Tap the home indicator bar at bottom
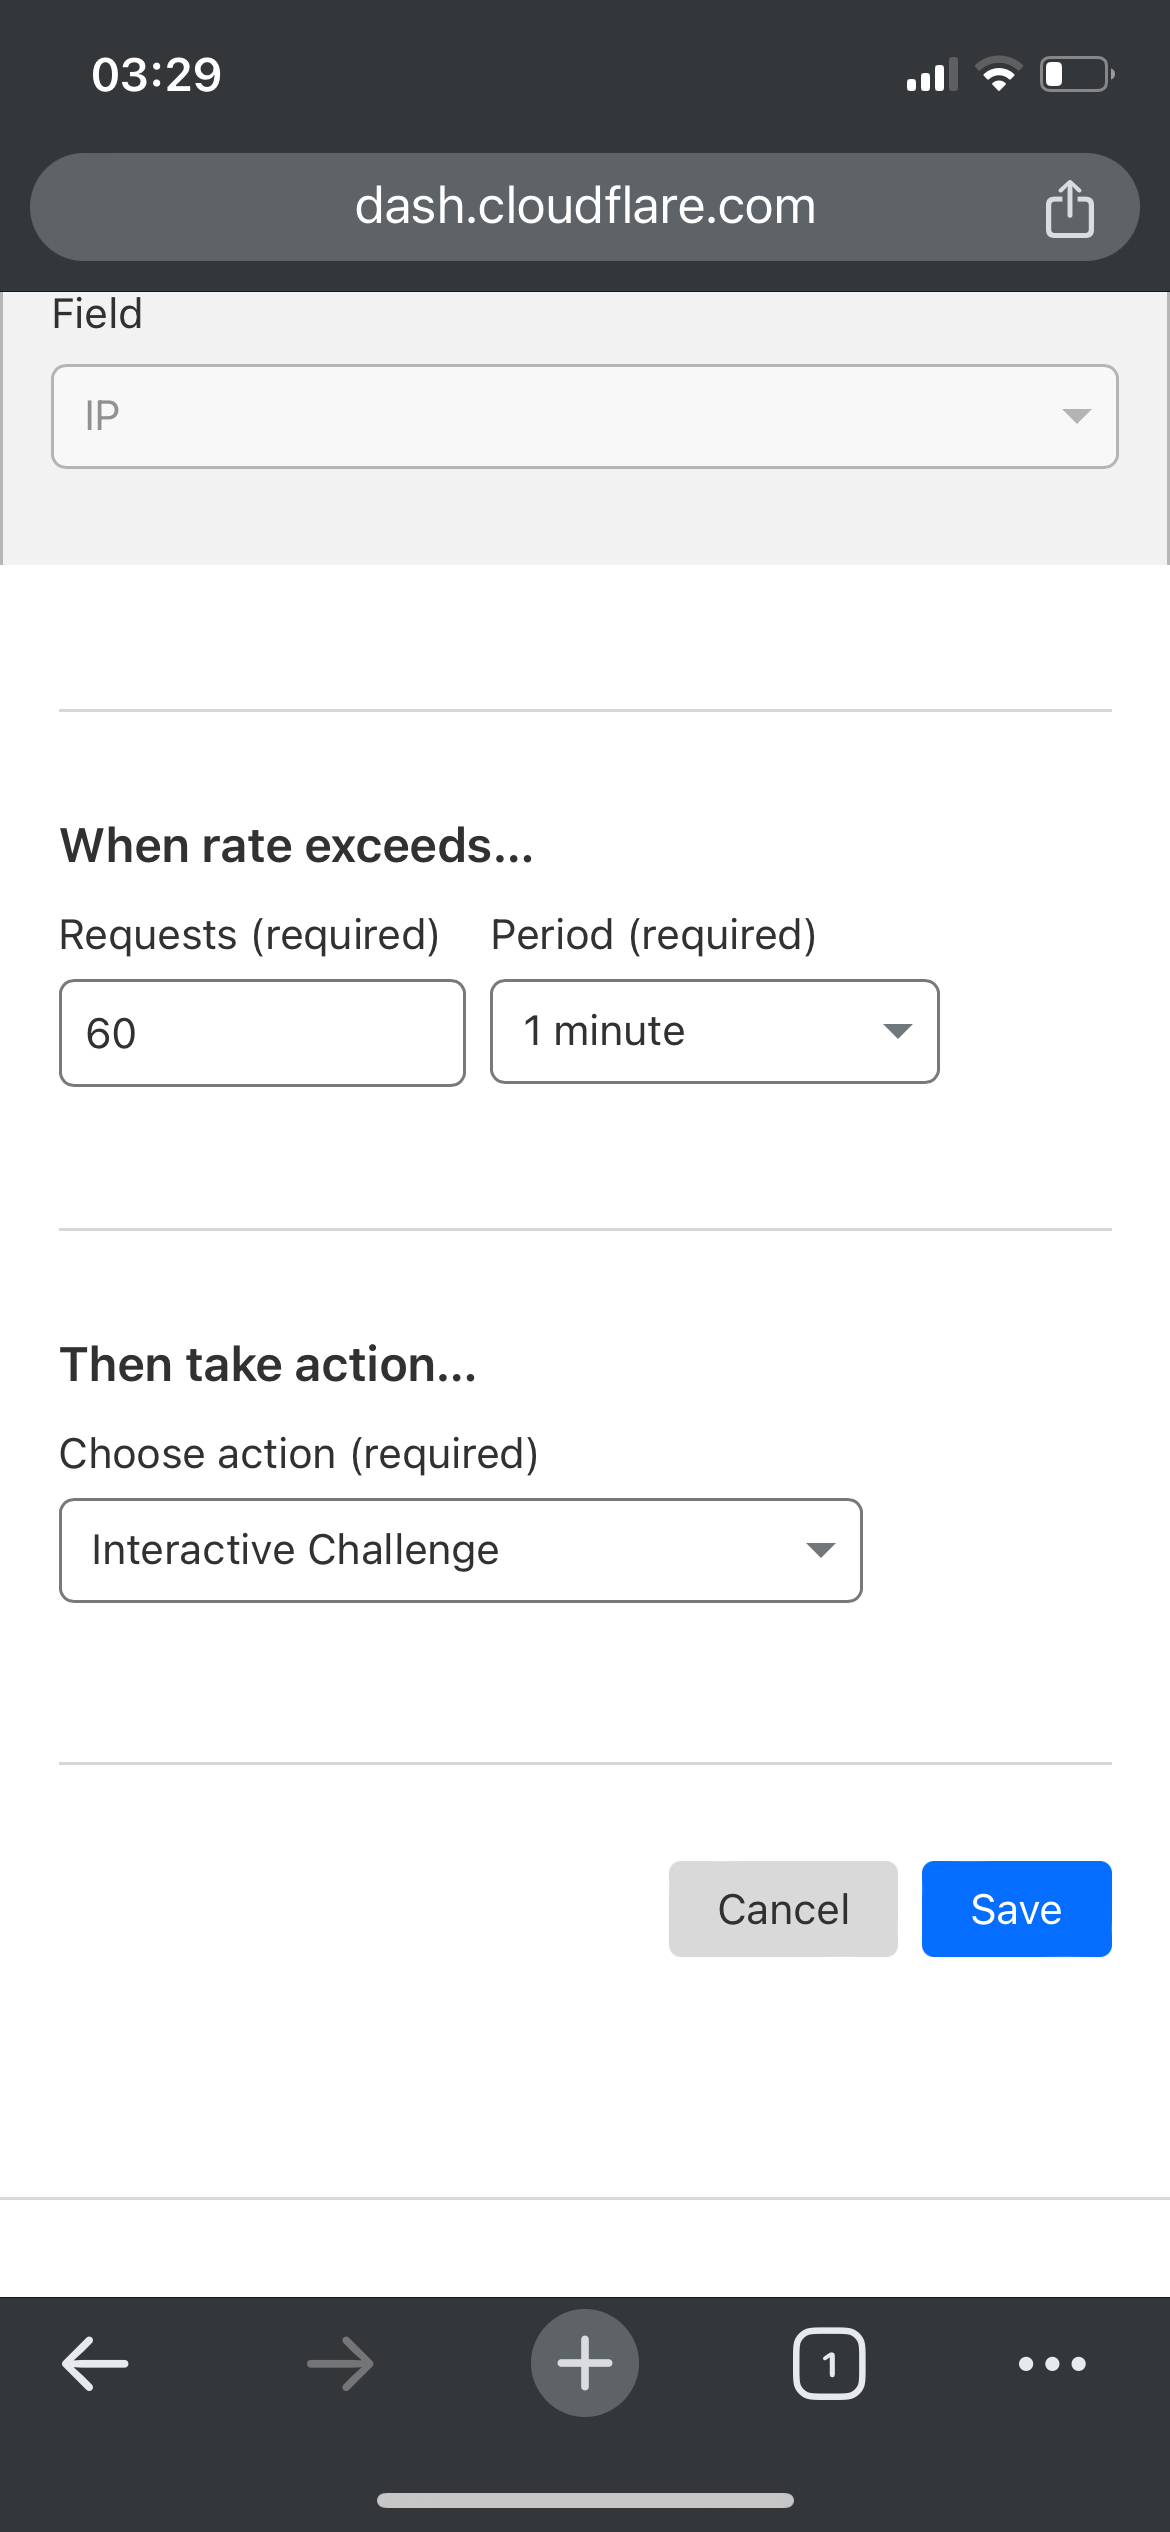 (585, 2500)
